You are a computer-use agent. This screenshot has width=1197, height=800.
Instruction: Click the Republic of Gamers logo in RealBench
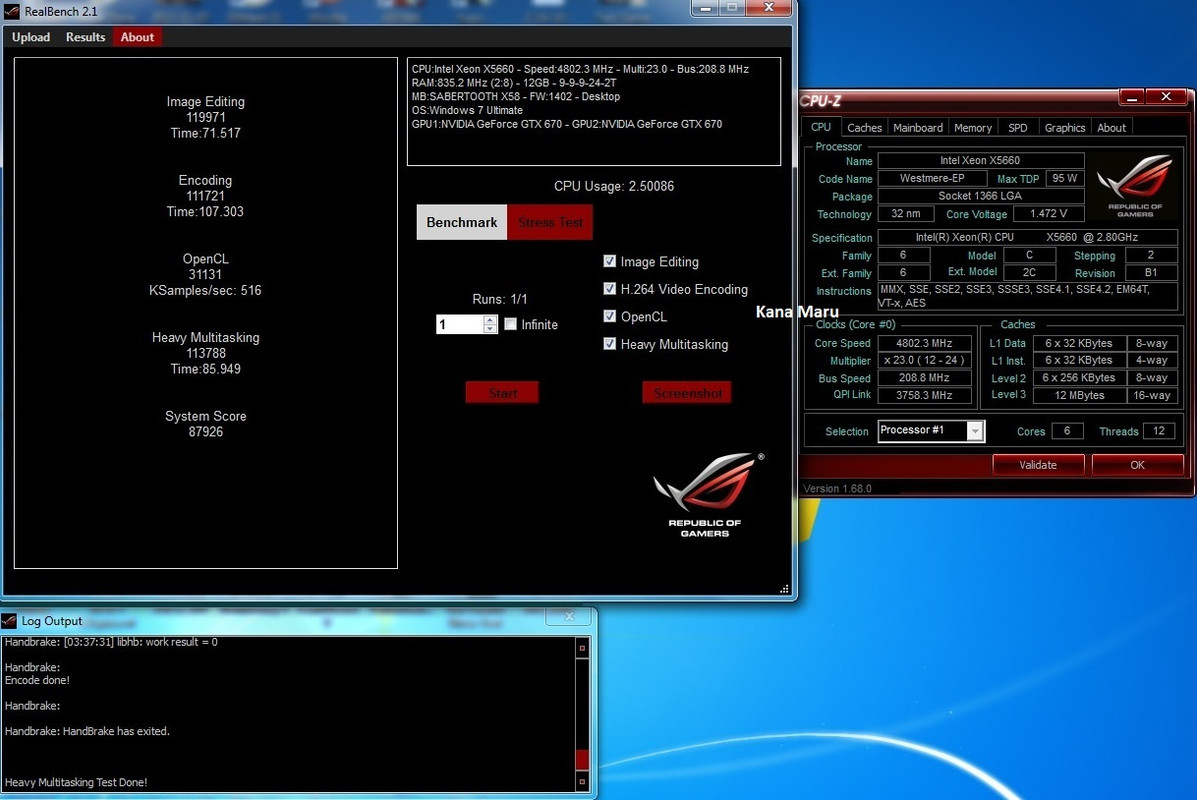pos(707,495)
